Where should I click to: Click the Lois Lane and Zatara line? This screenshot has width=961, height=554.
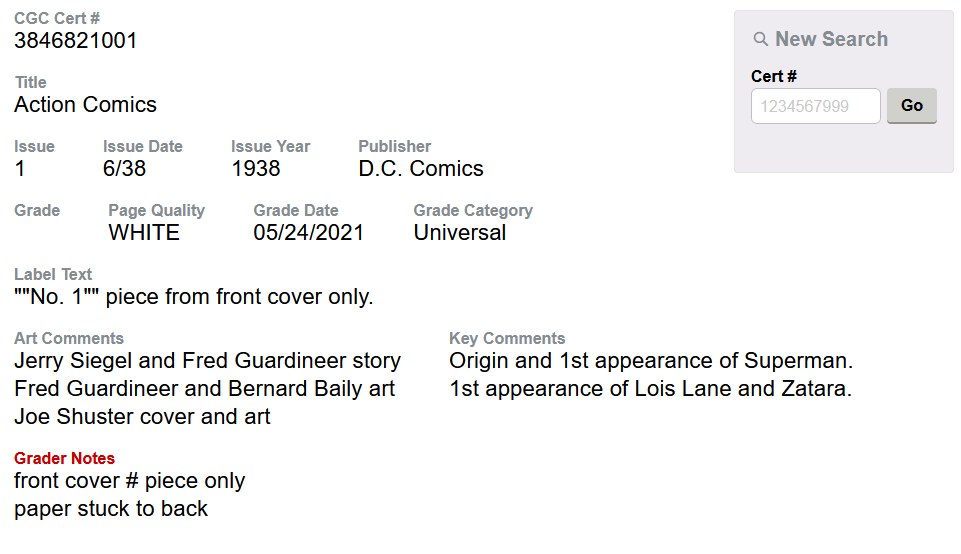(x=650, y=389)
